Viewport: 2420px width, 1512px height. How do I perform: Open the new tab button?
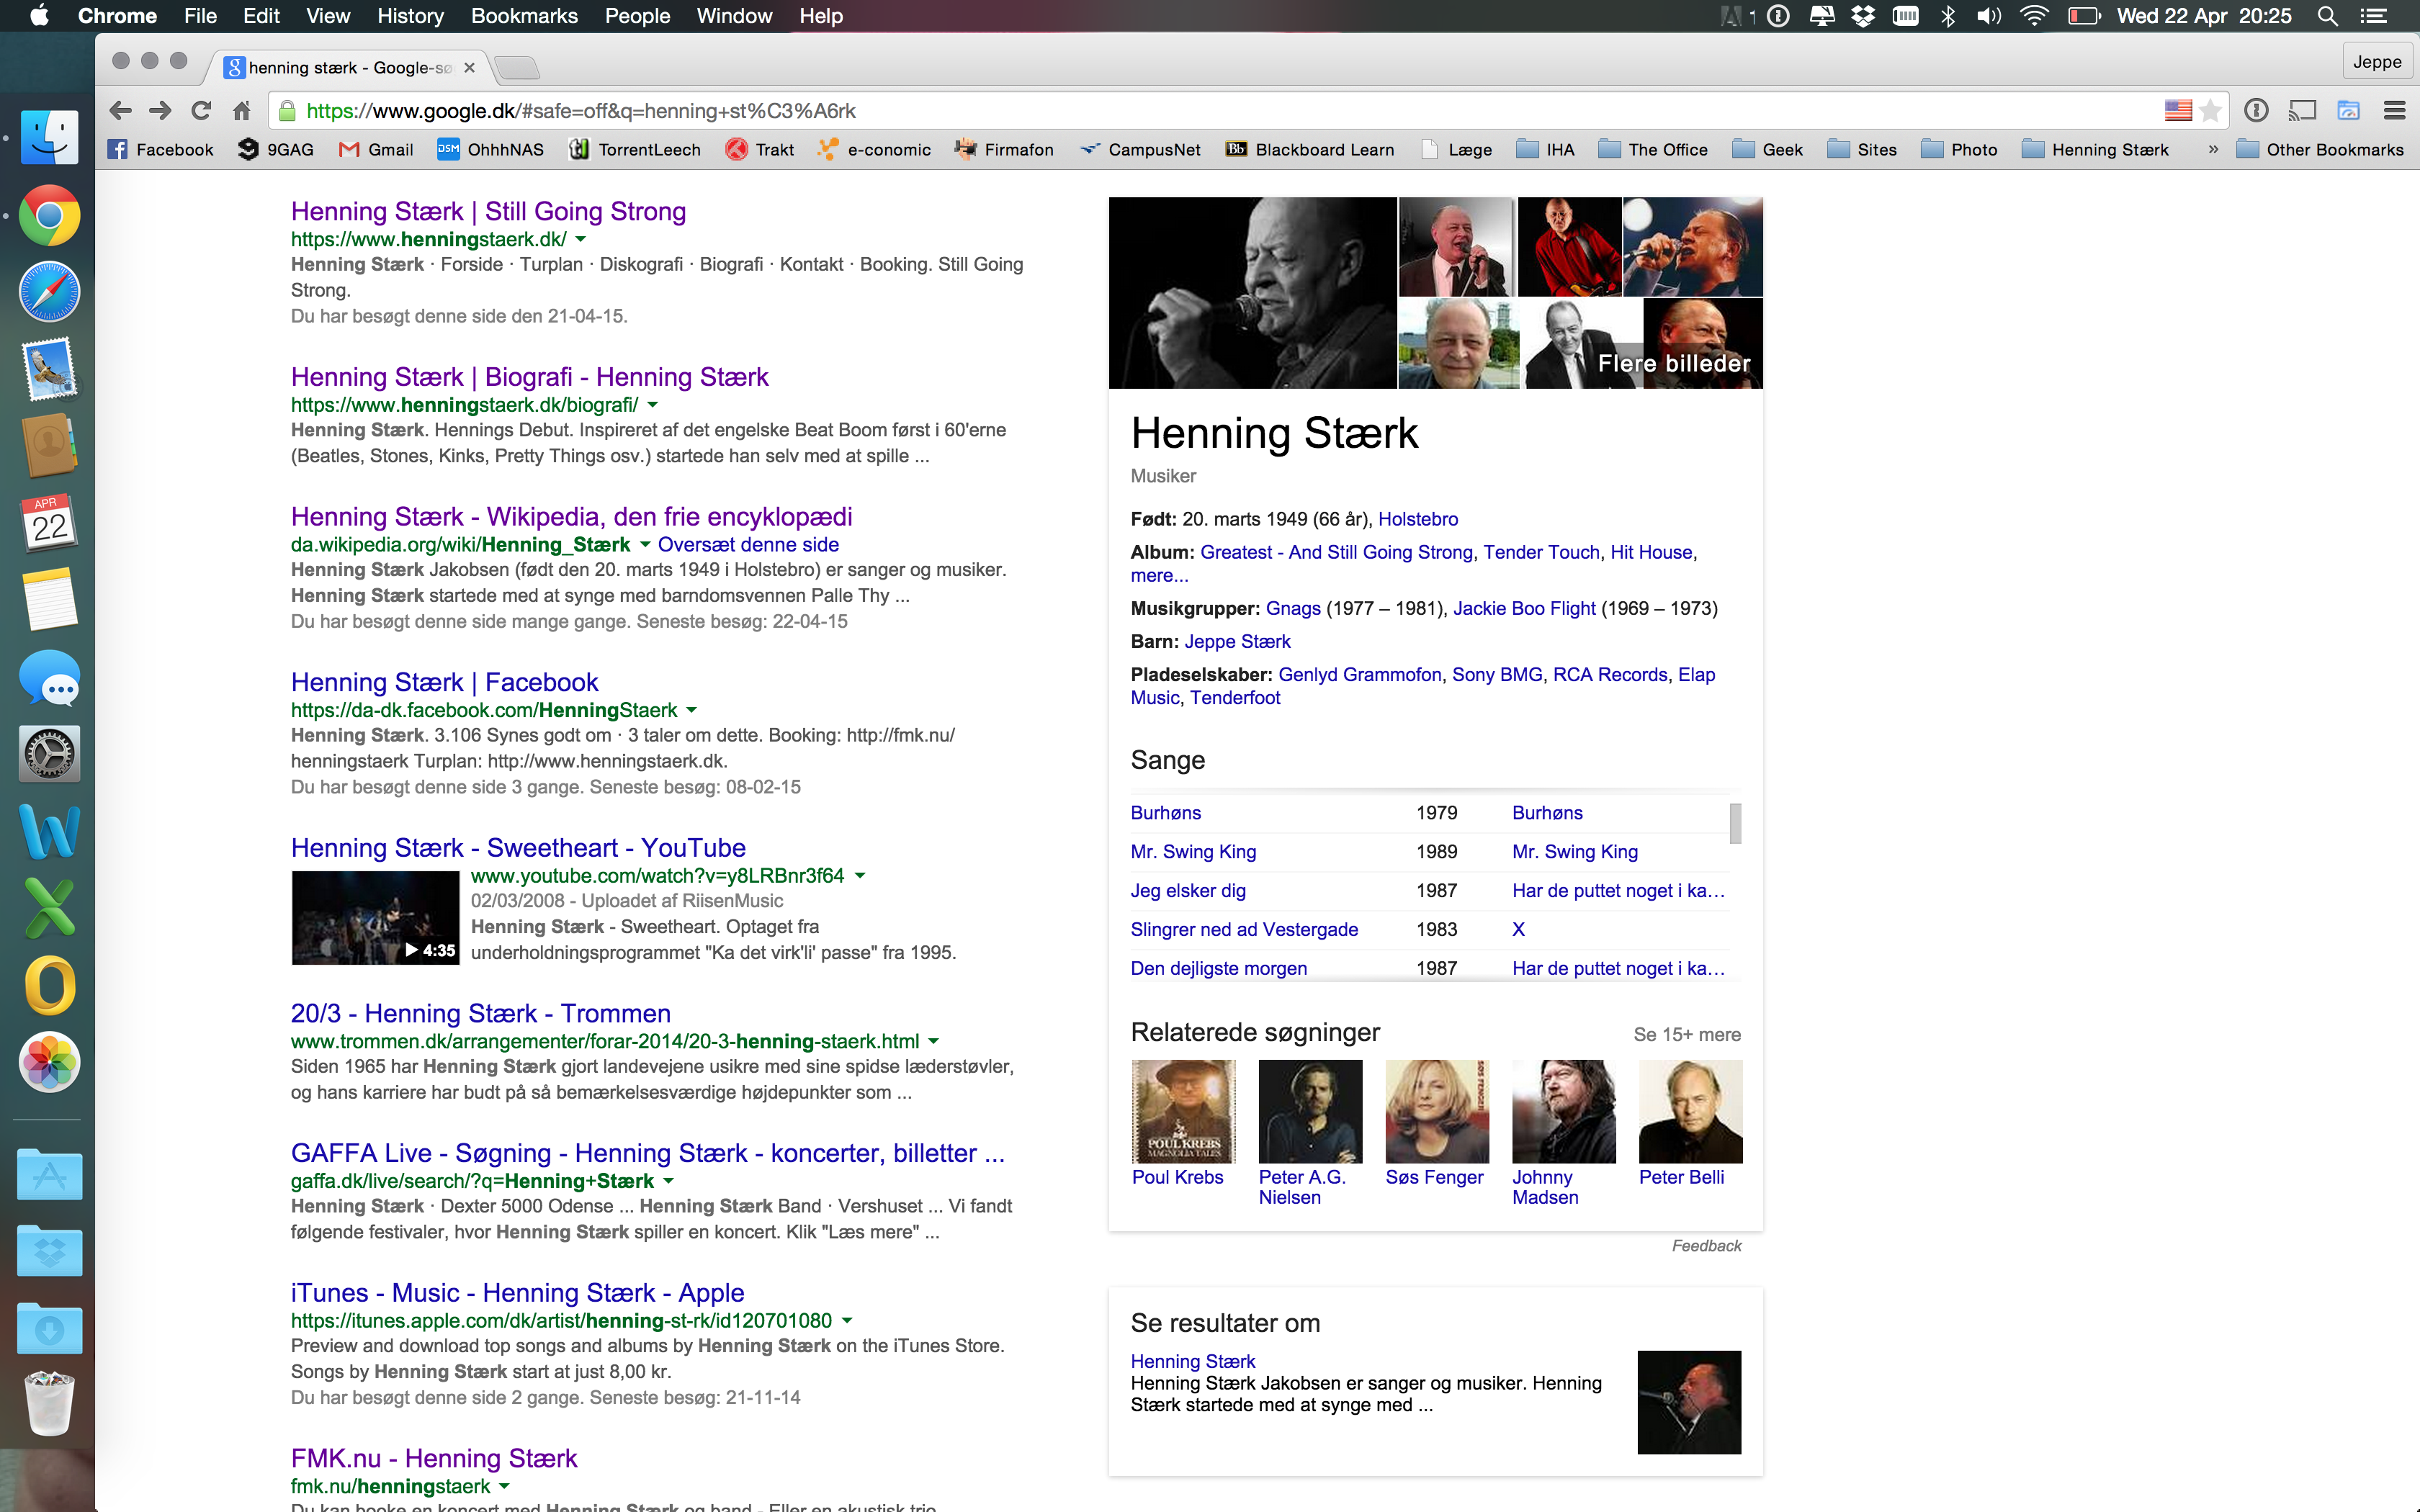pyautogui.click(x=517, y=67)
